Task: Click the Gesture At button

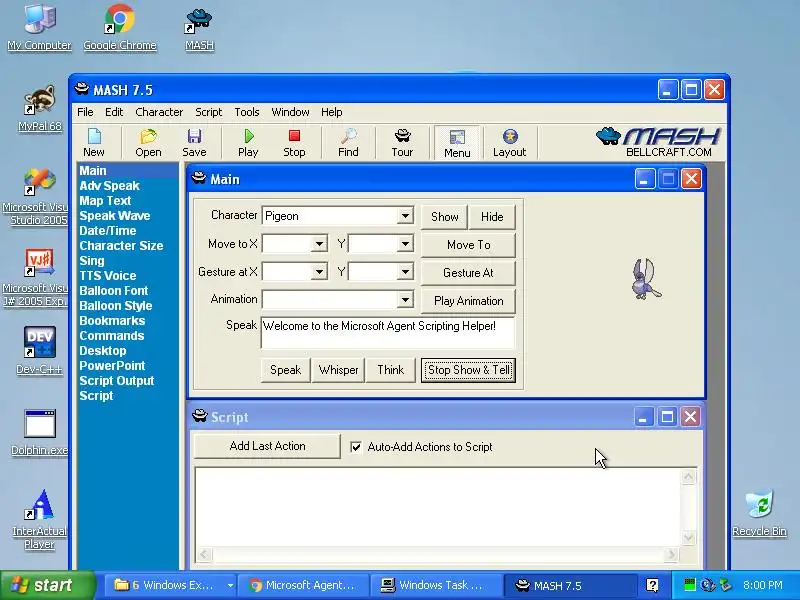Action: (468, 273)
